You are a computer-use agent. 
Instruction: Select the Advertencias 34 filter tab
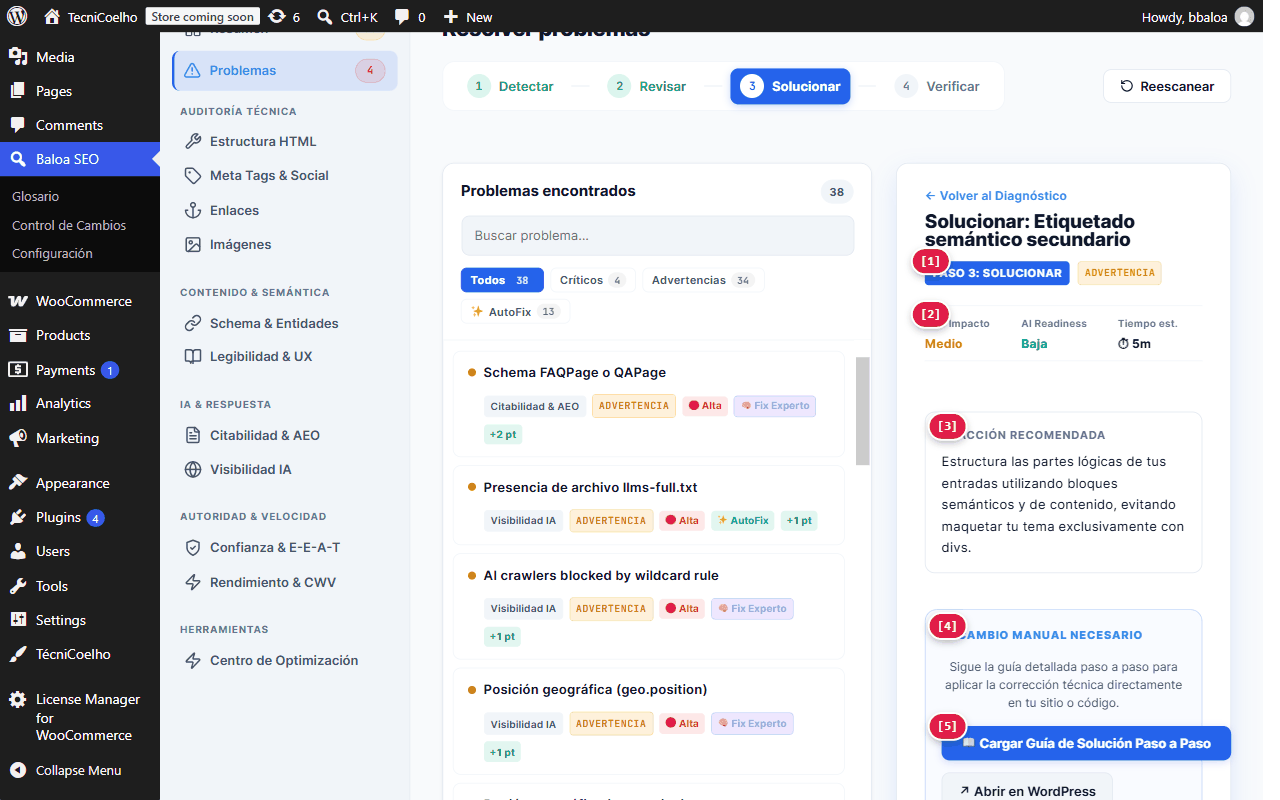[703, 280]
